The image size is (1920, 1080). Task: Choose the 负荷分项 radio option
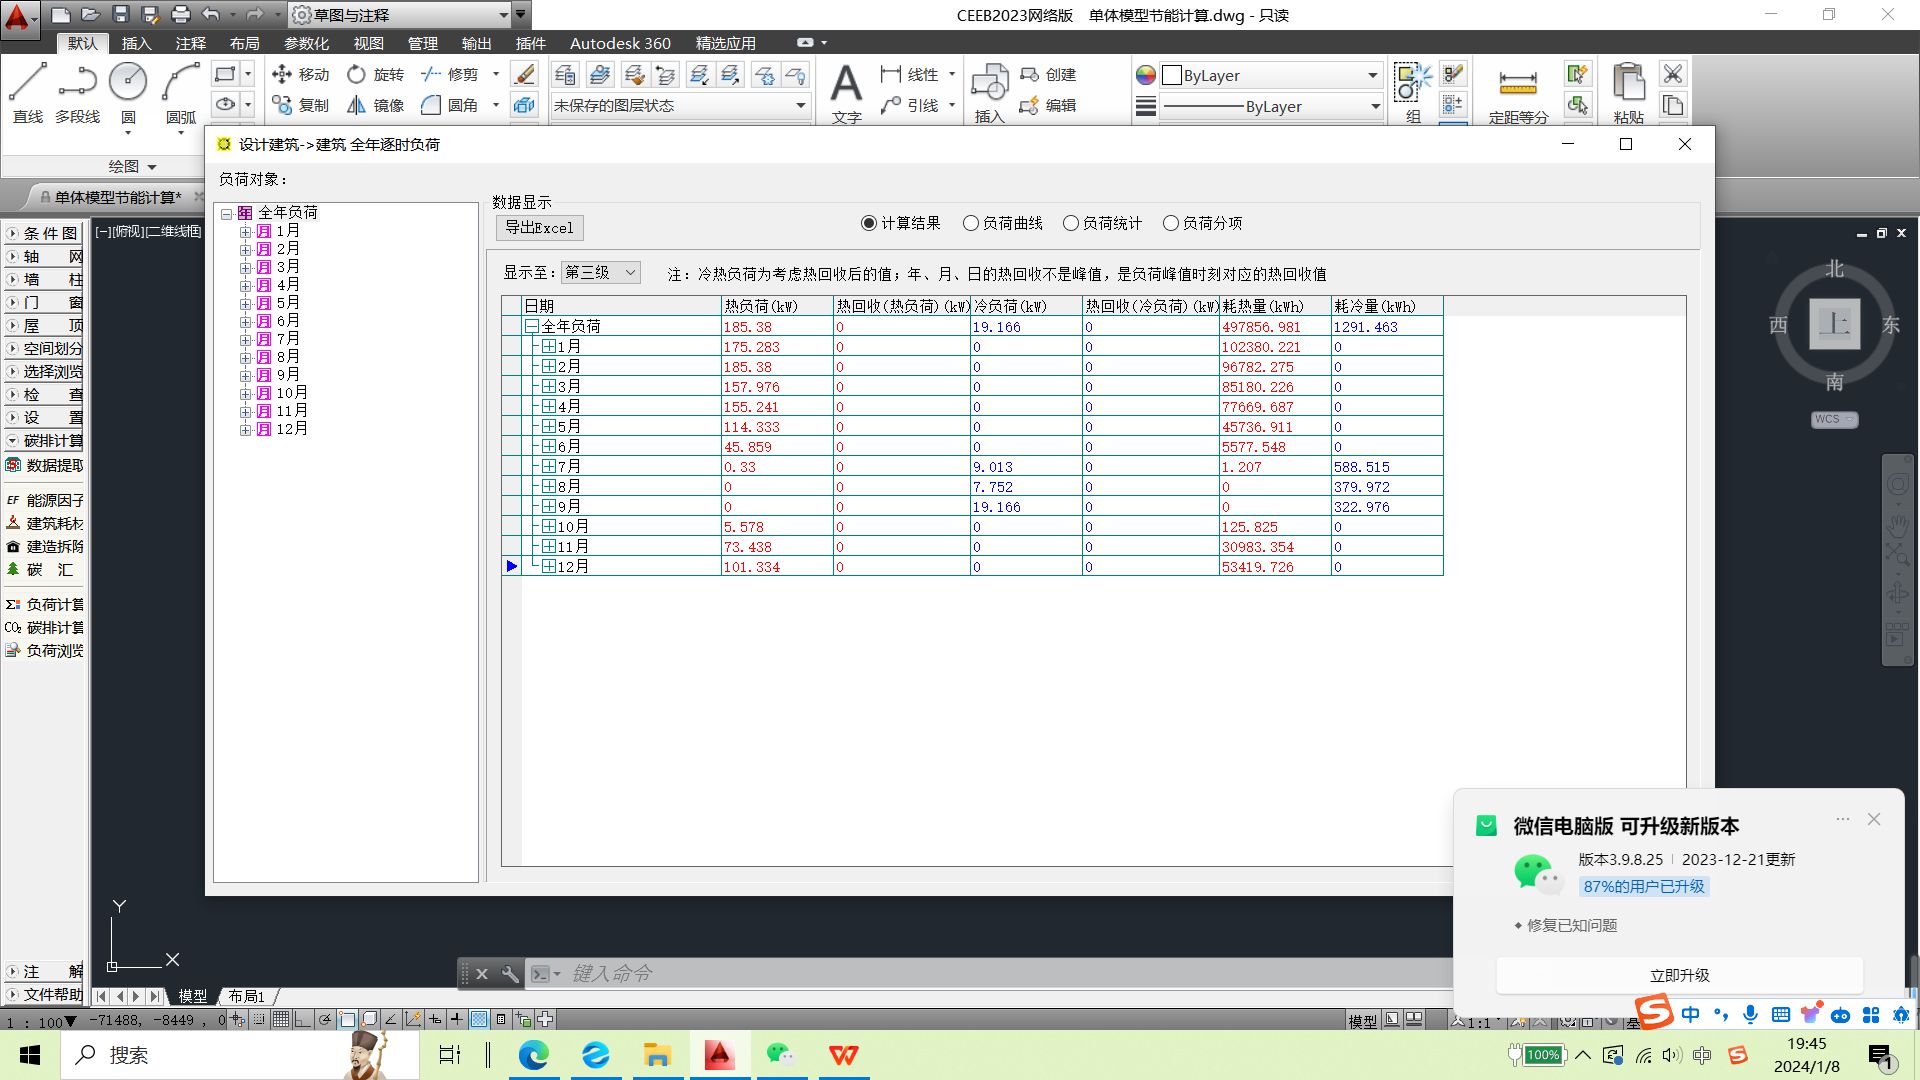click(x=1170, y=224)
